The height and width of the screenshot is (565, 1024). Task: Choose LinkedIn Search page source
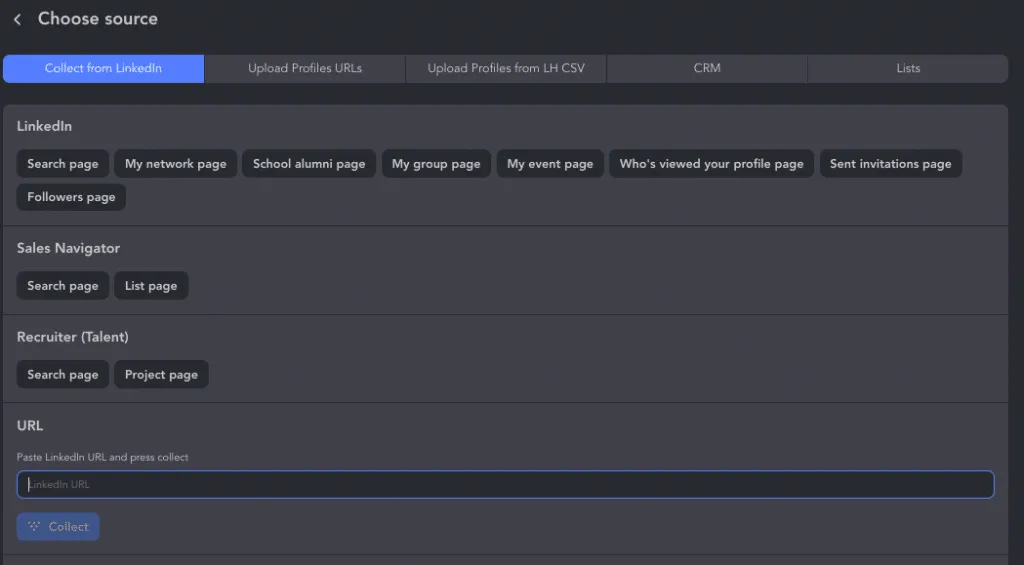[x=63, y=164]
